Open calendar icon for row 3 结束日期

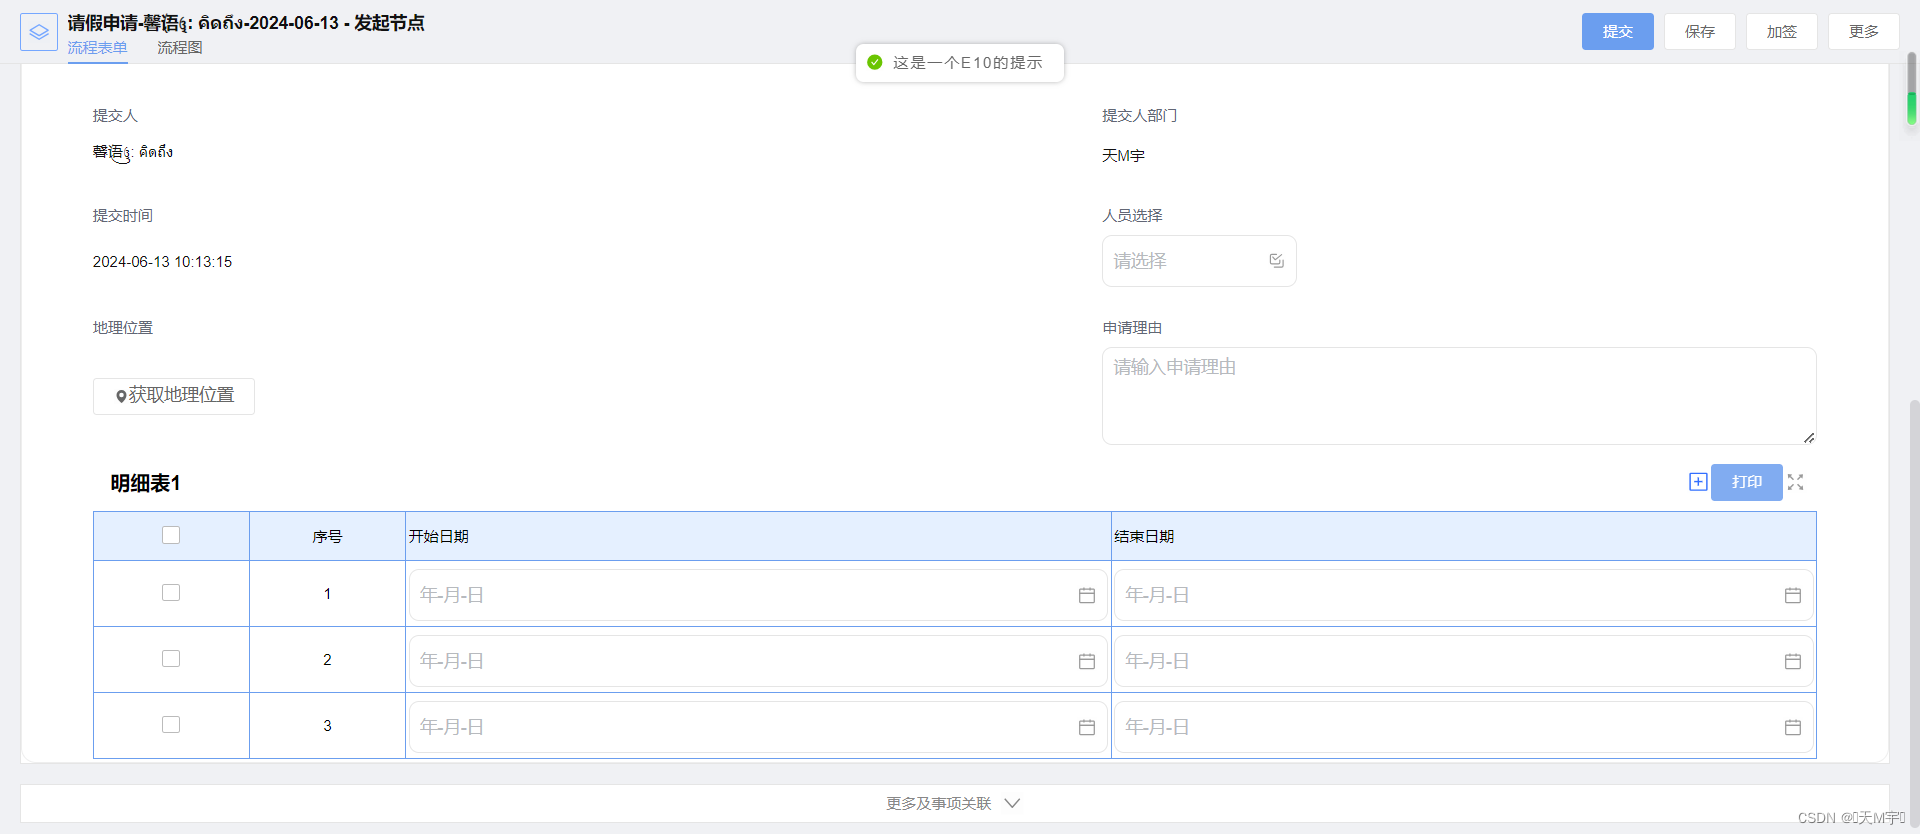pyautogui.click(x=1793, y=727)
